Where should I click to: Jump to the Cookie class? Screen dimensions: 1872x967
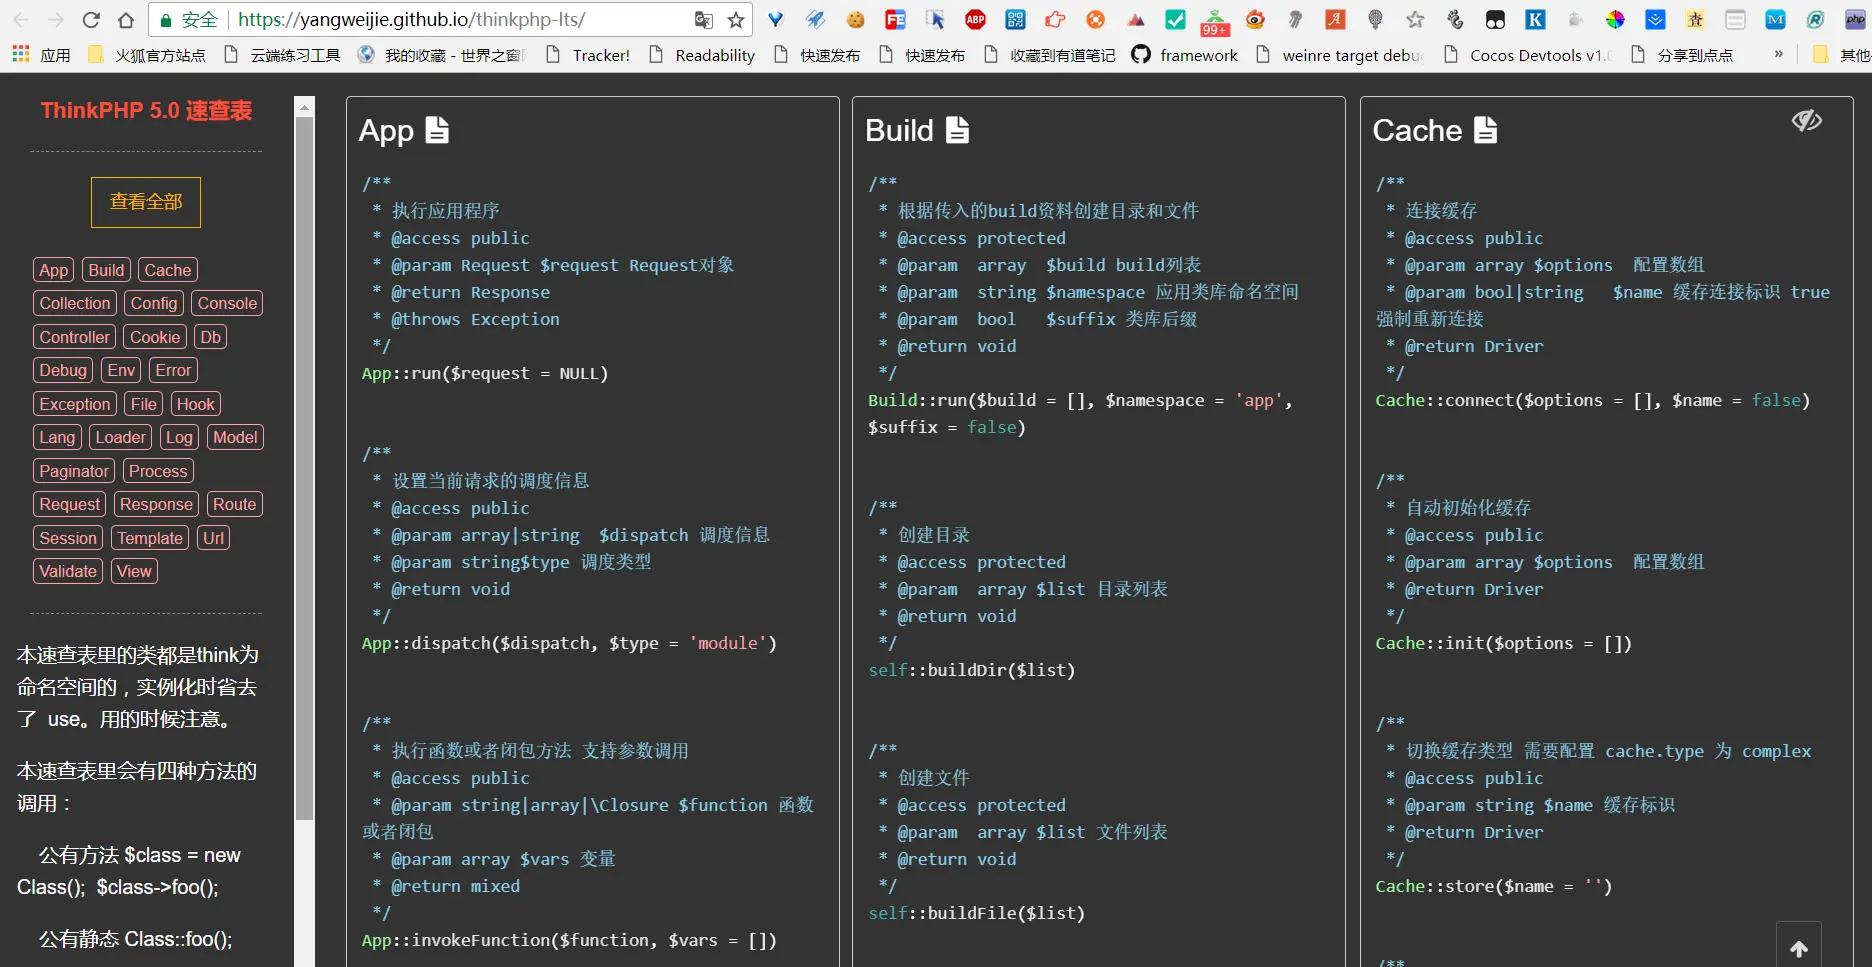[x=155, y=337]
